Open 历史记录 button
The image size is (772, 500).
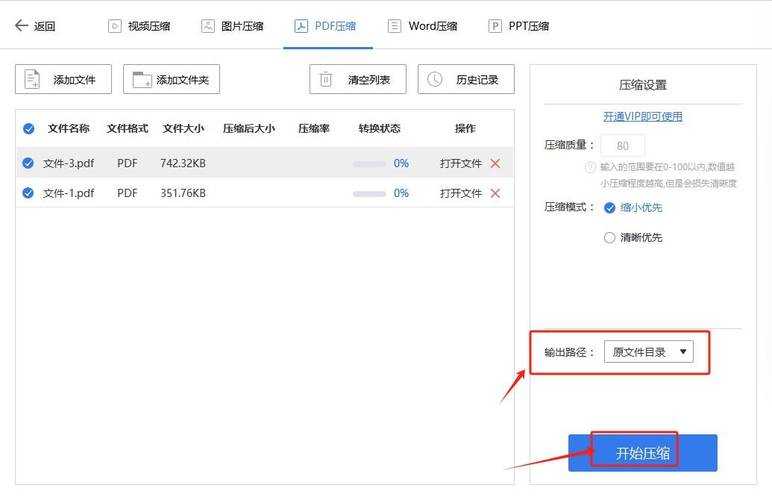(x=466, y=79)
